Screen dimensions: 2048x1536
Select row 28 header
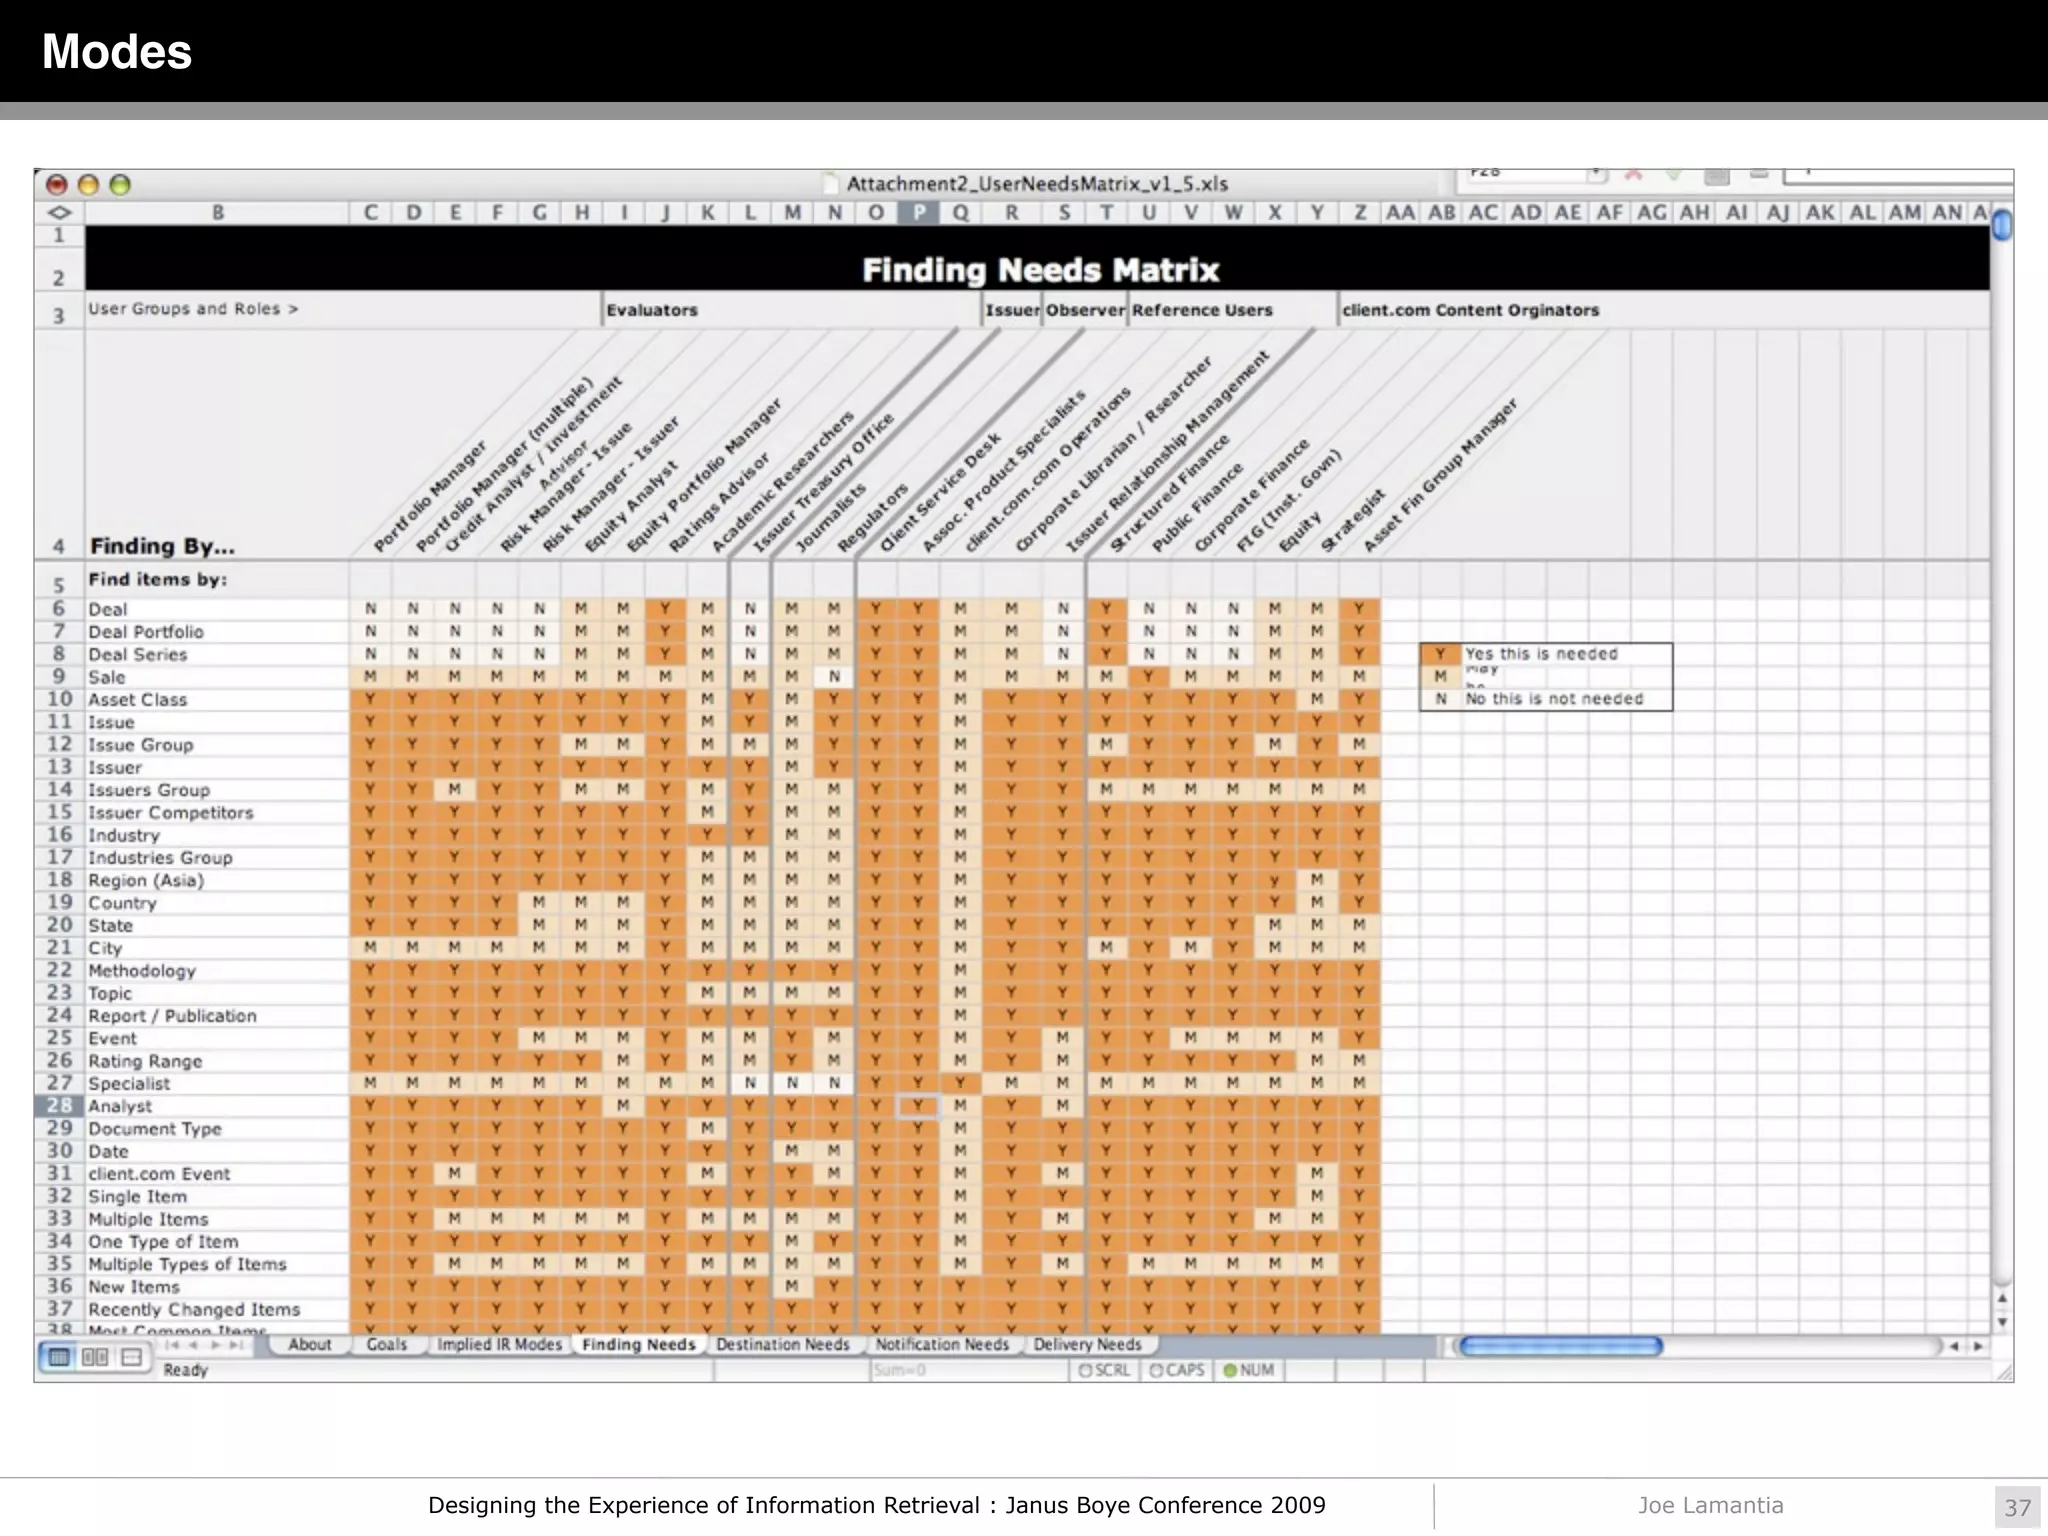(59, 1106)
